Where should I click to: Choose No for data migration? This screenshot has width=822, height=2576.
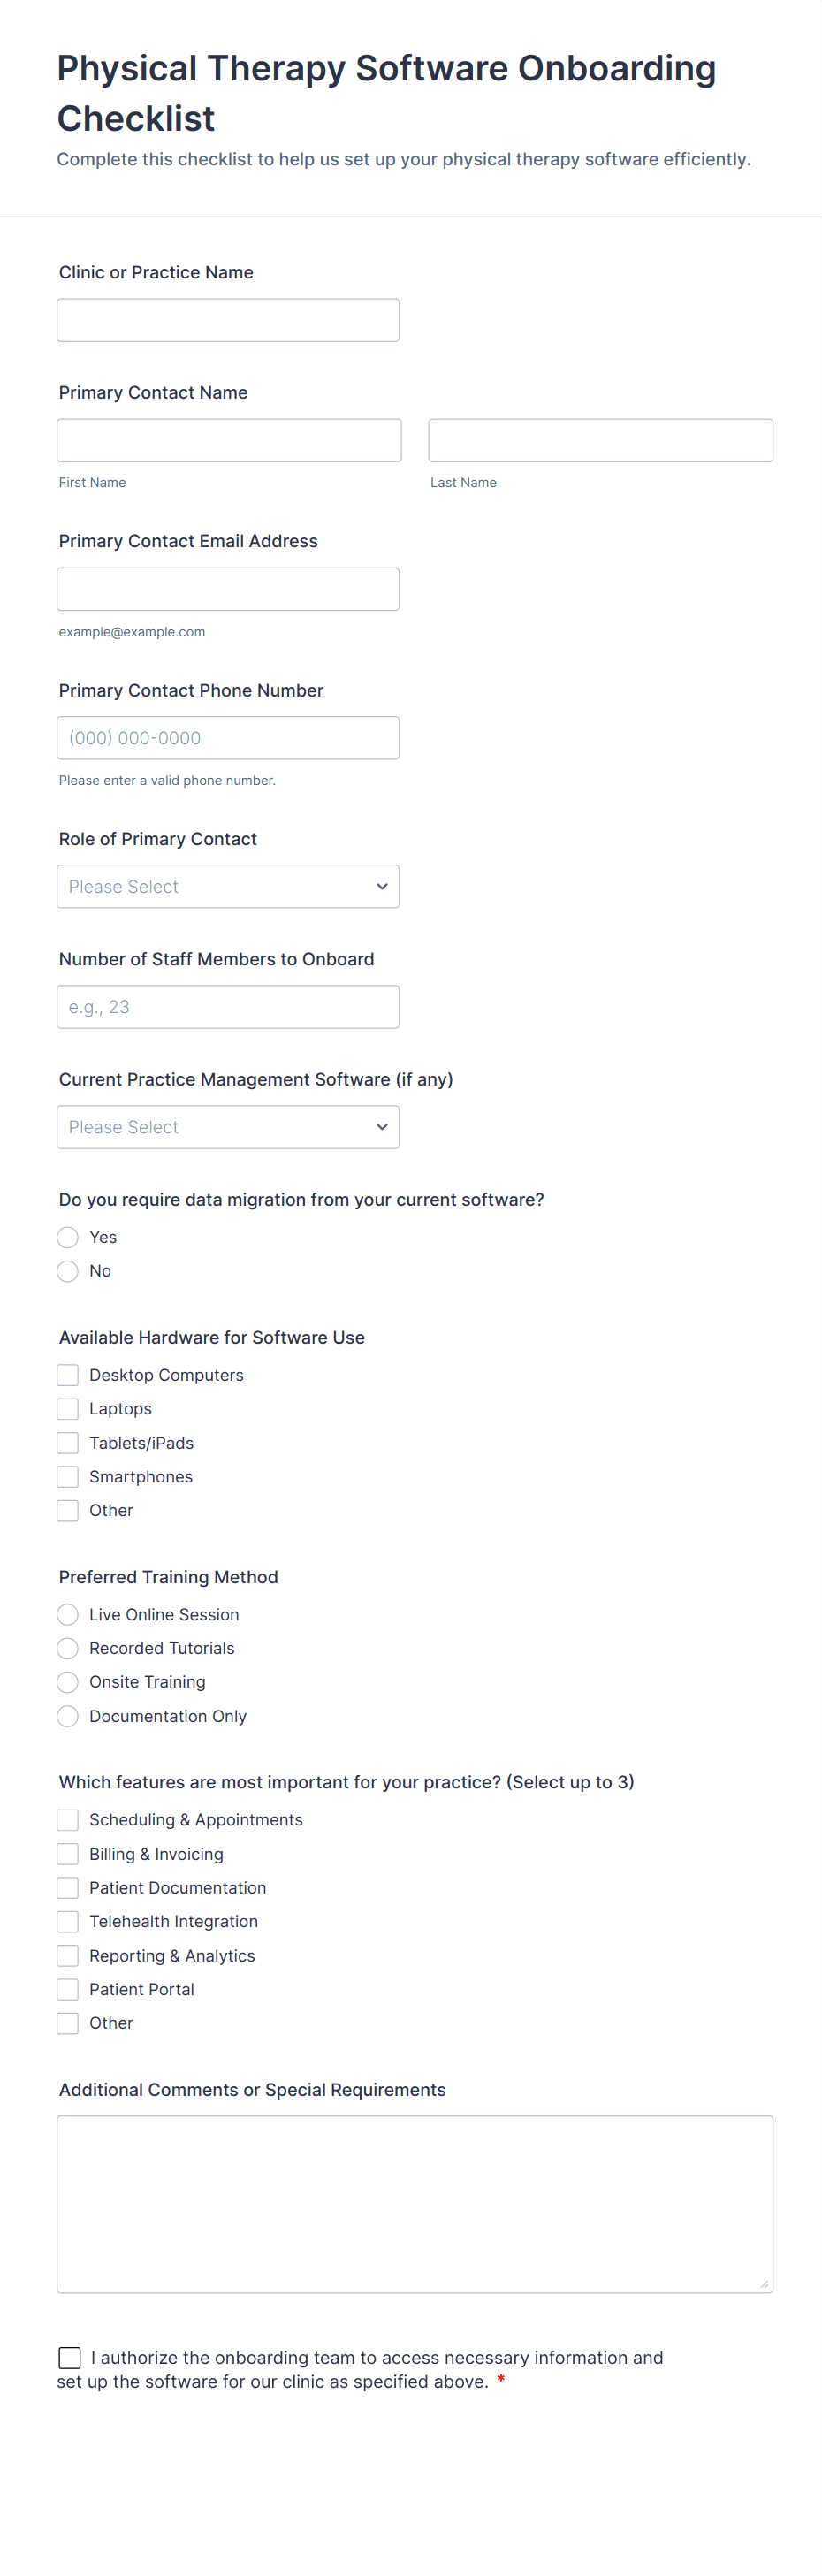68,1271
